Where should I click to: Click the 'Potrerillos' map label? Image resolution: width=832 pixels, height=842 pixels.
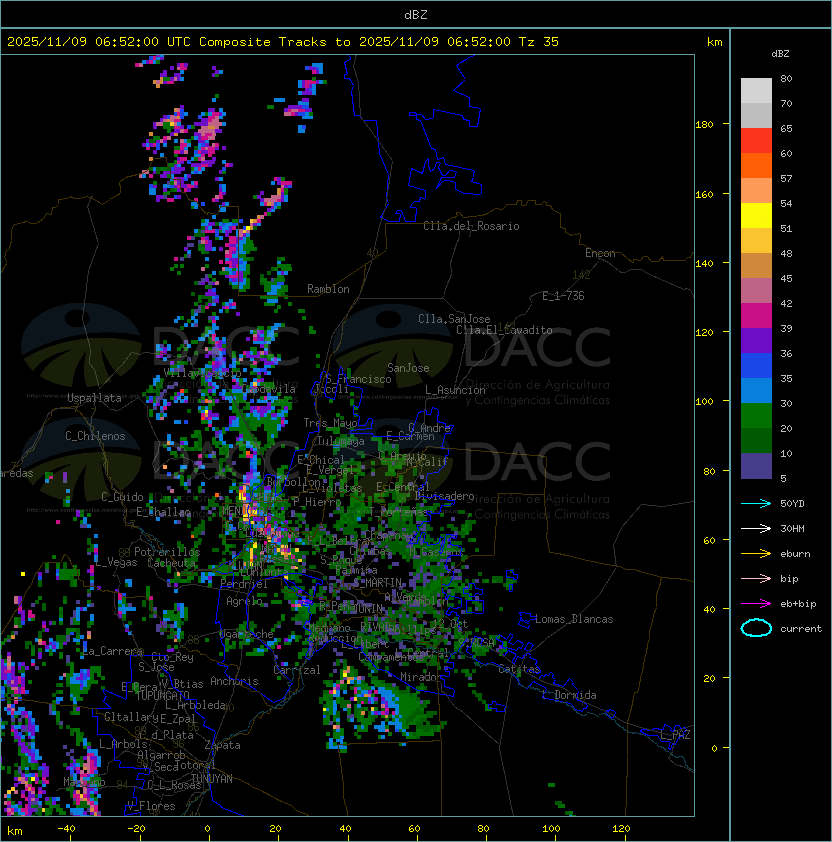click(167, 552)
